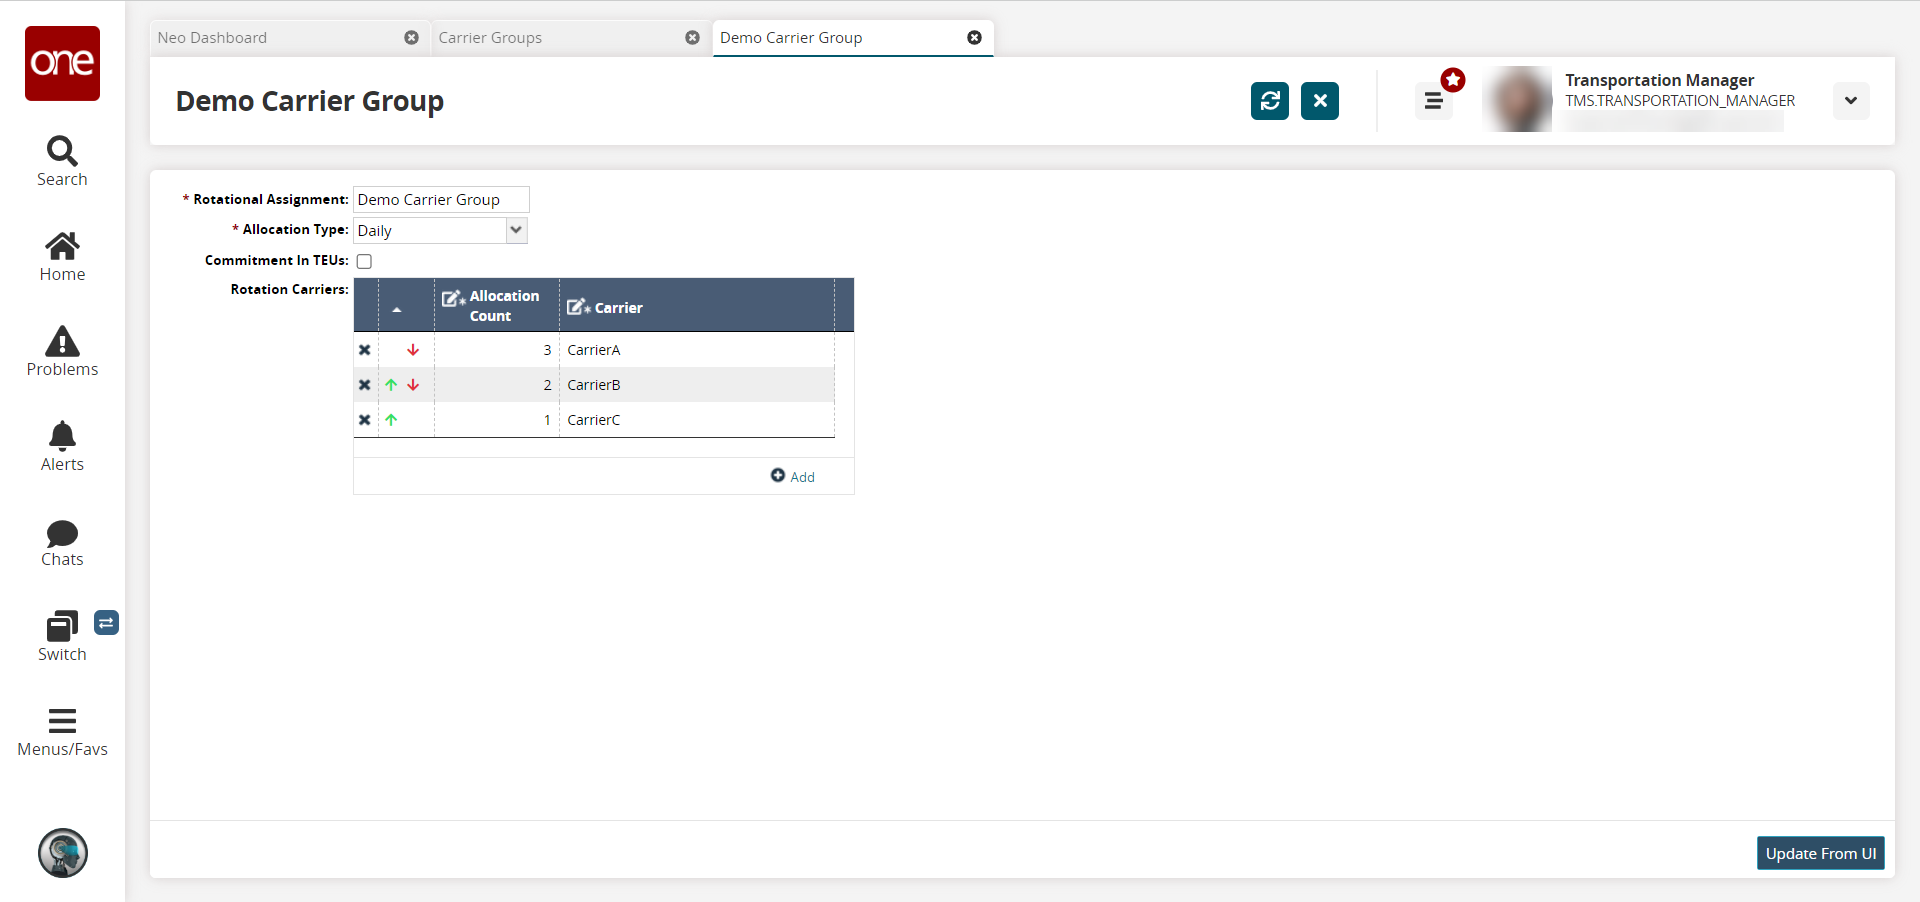Close the Neo Dashboard tab
1920x902 pixels.
coord(411,38)
